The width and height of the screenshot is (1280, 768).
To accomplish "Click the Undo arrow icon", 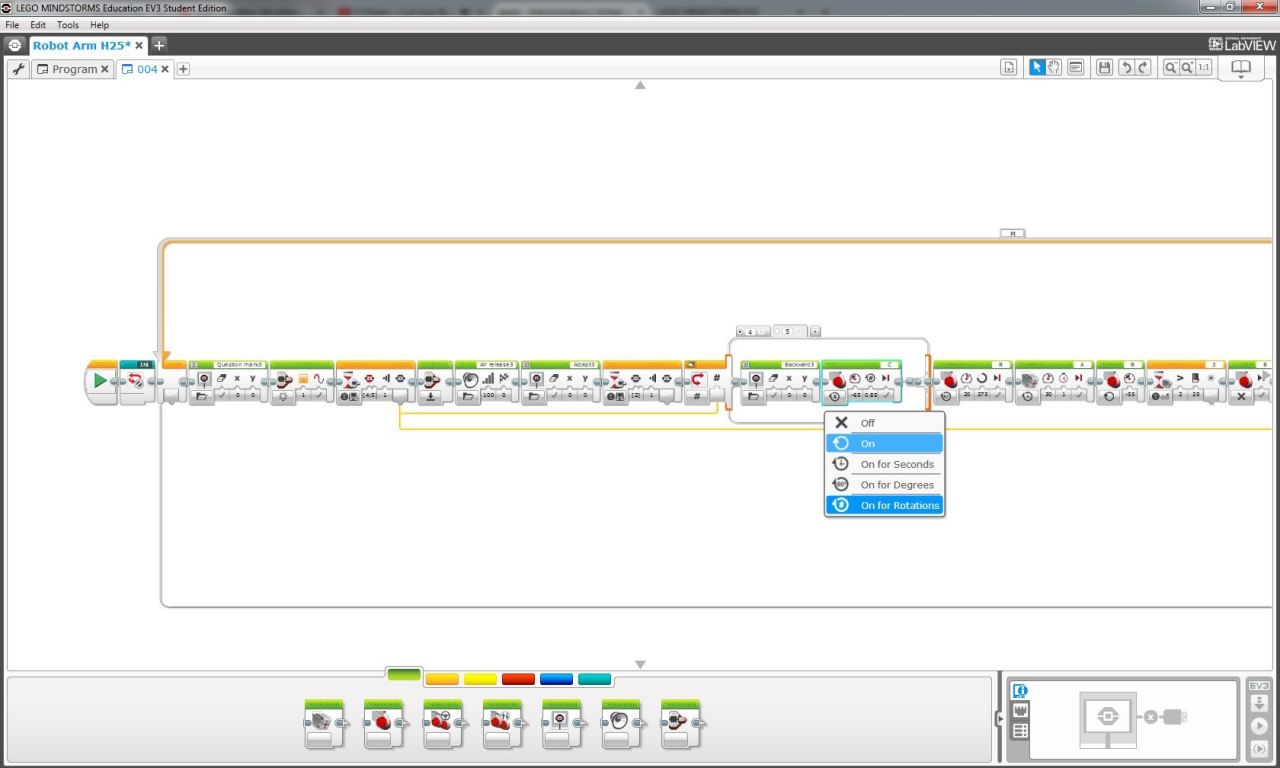I will pos(1125,68).
